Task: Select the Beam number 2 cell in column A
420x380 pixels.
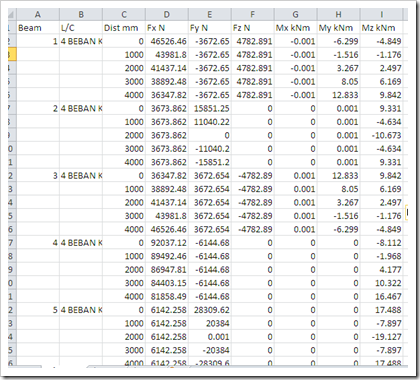Action: [38, 108]
